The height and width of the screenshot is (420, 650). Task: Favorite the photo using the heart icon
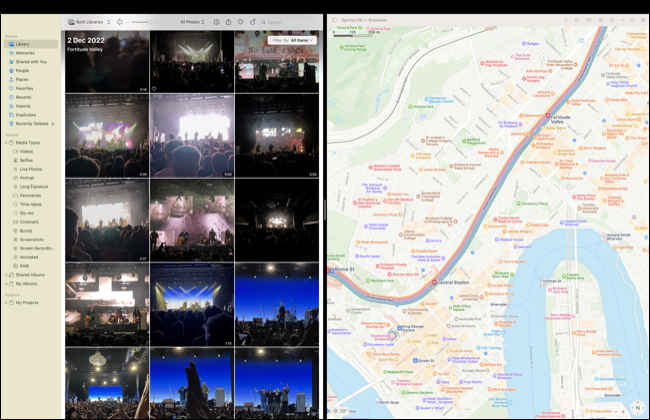pyautogui.click(x=240, y=21)
